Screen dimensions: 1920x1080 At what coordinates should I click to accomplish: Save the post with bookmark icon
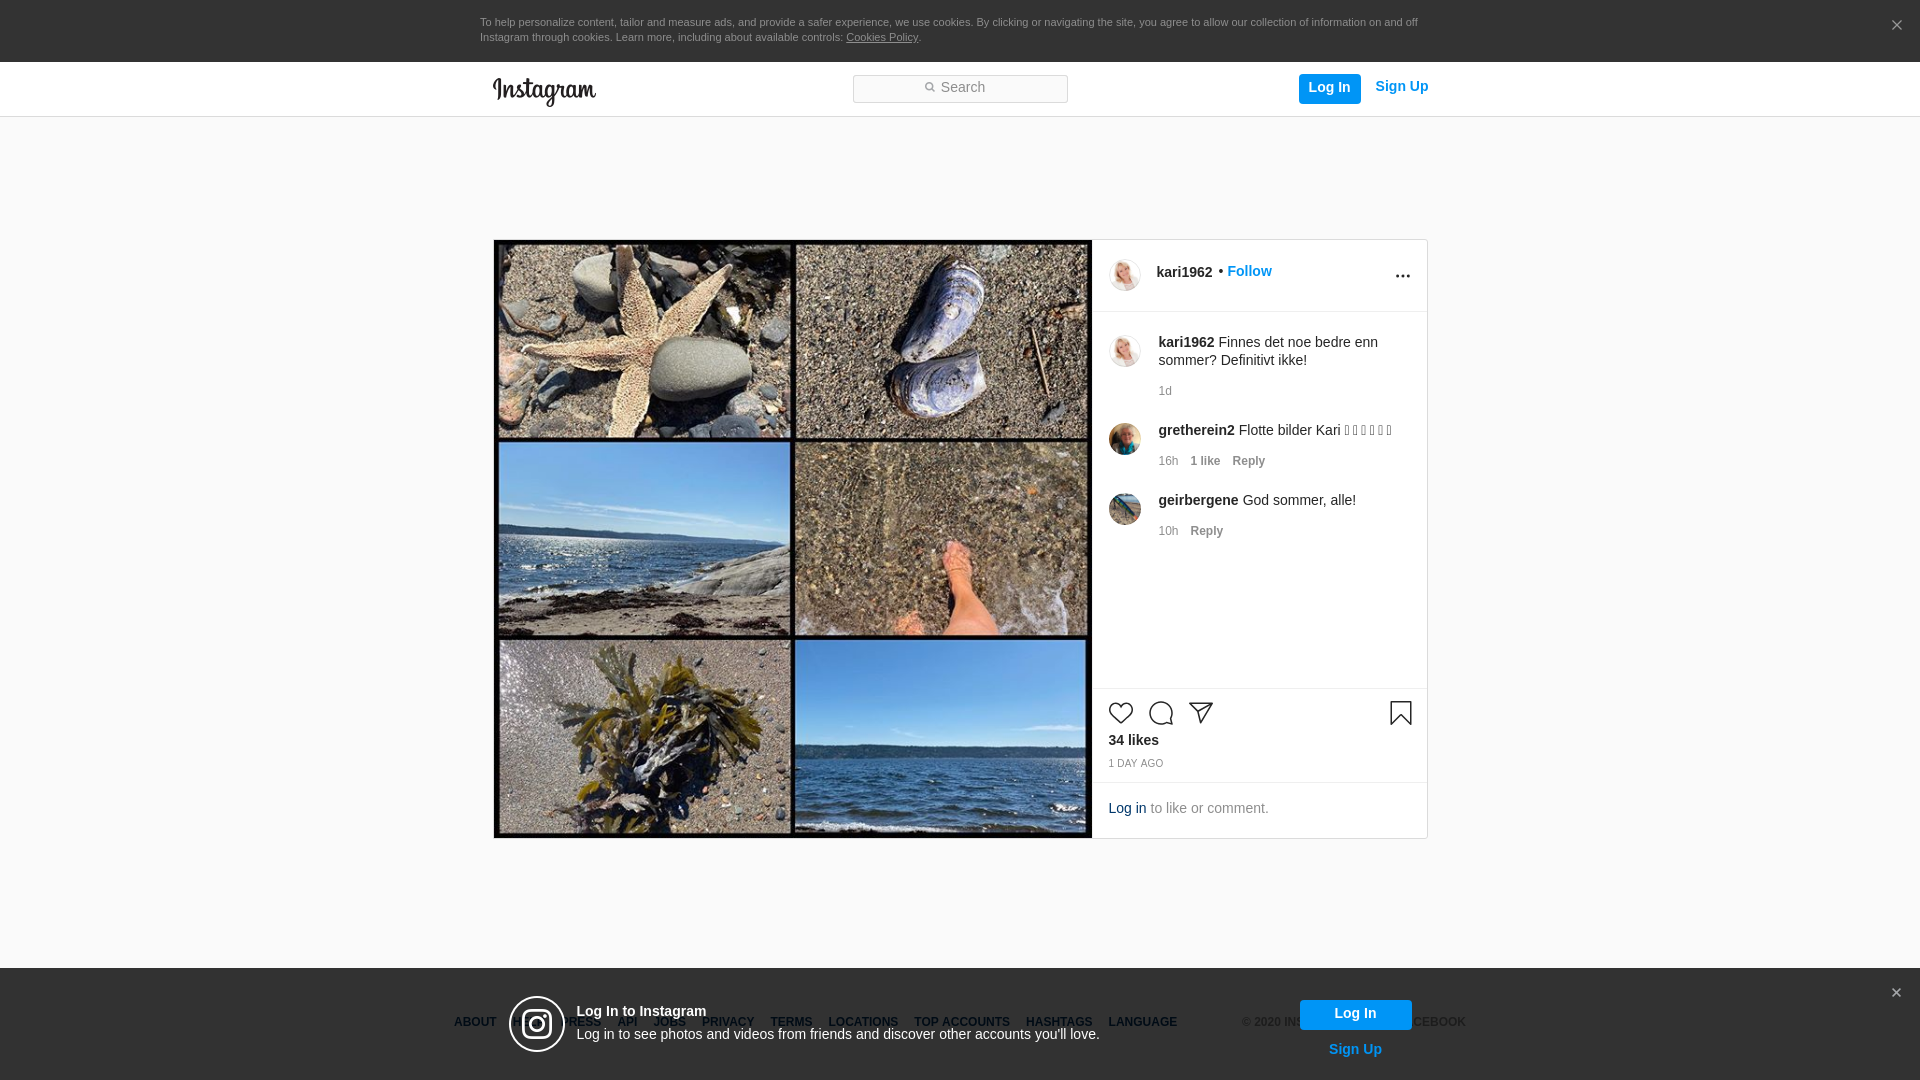click(1400, 713)
